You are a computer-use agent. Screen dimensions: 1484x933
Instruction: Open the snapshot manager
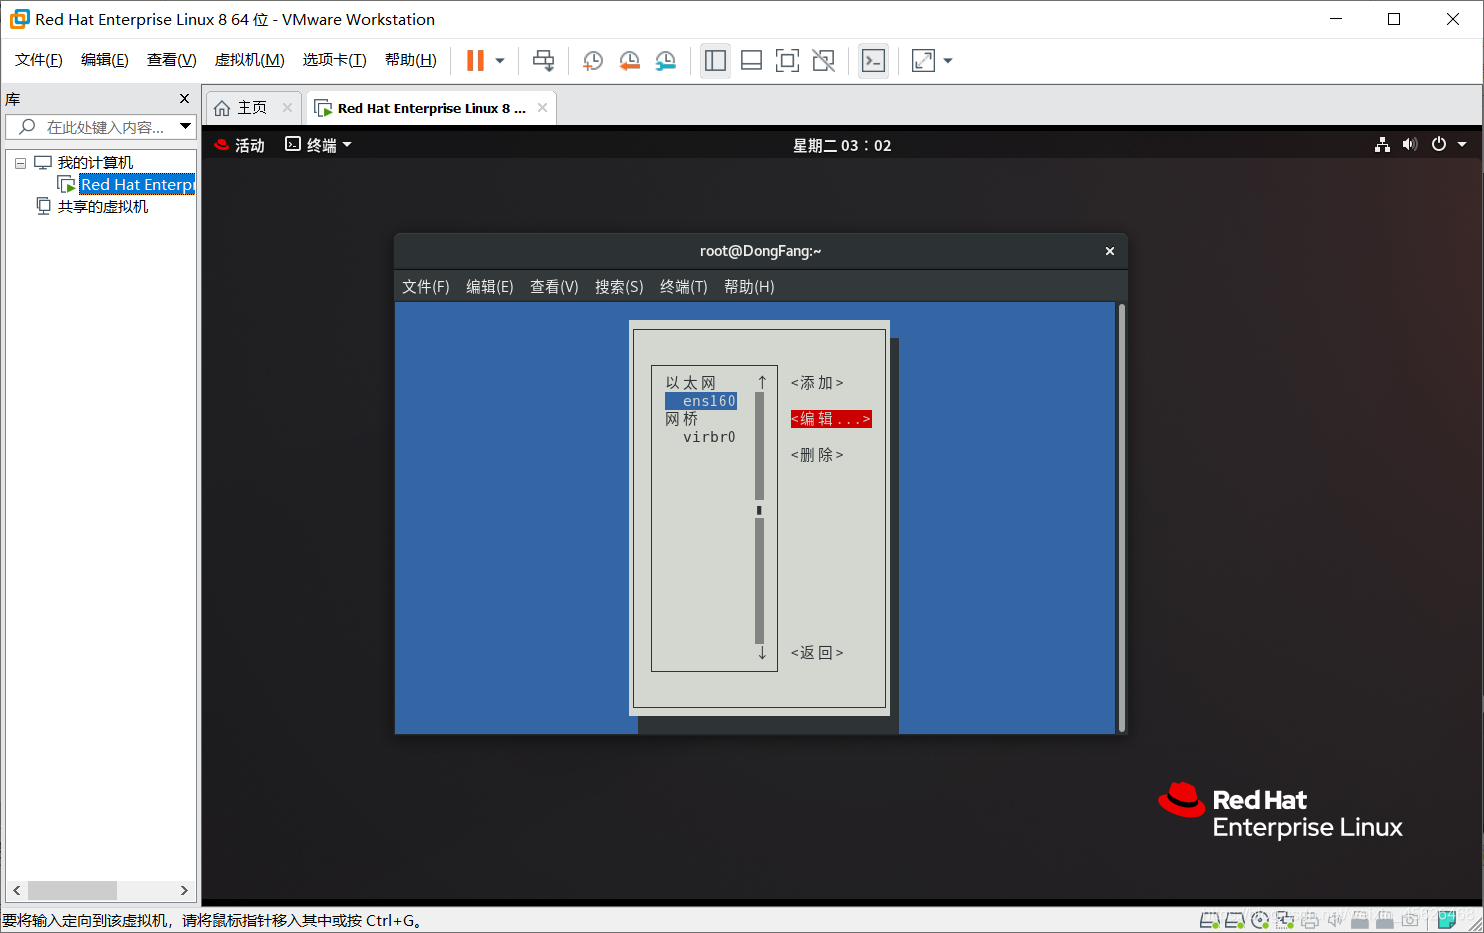665,61
